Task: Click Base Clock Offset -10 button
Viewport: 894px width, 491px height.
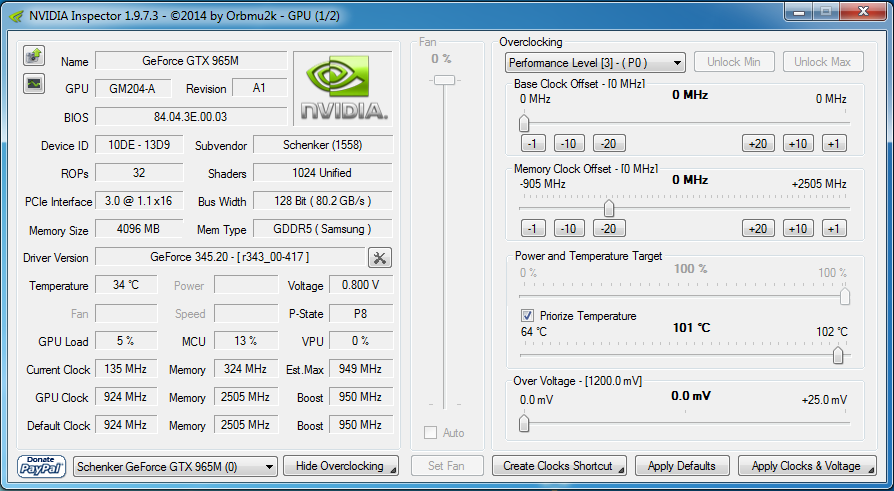Action: pyautogui.click(x=569, y=143)
